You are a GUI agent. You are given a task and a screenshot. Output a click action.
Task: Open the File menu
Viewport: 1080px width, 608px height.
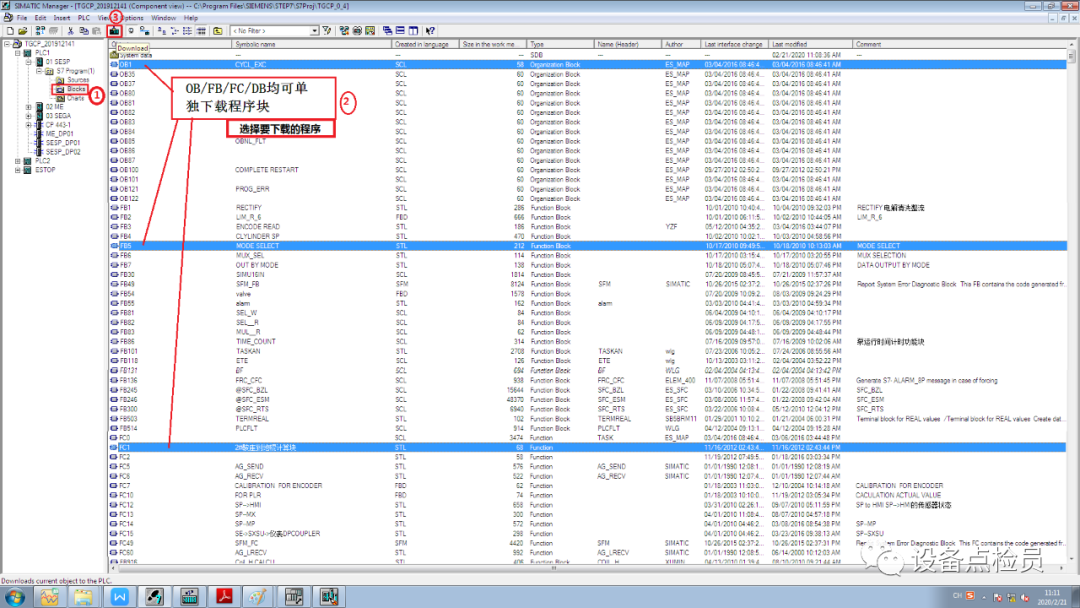22,18
